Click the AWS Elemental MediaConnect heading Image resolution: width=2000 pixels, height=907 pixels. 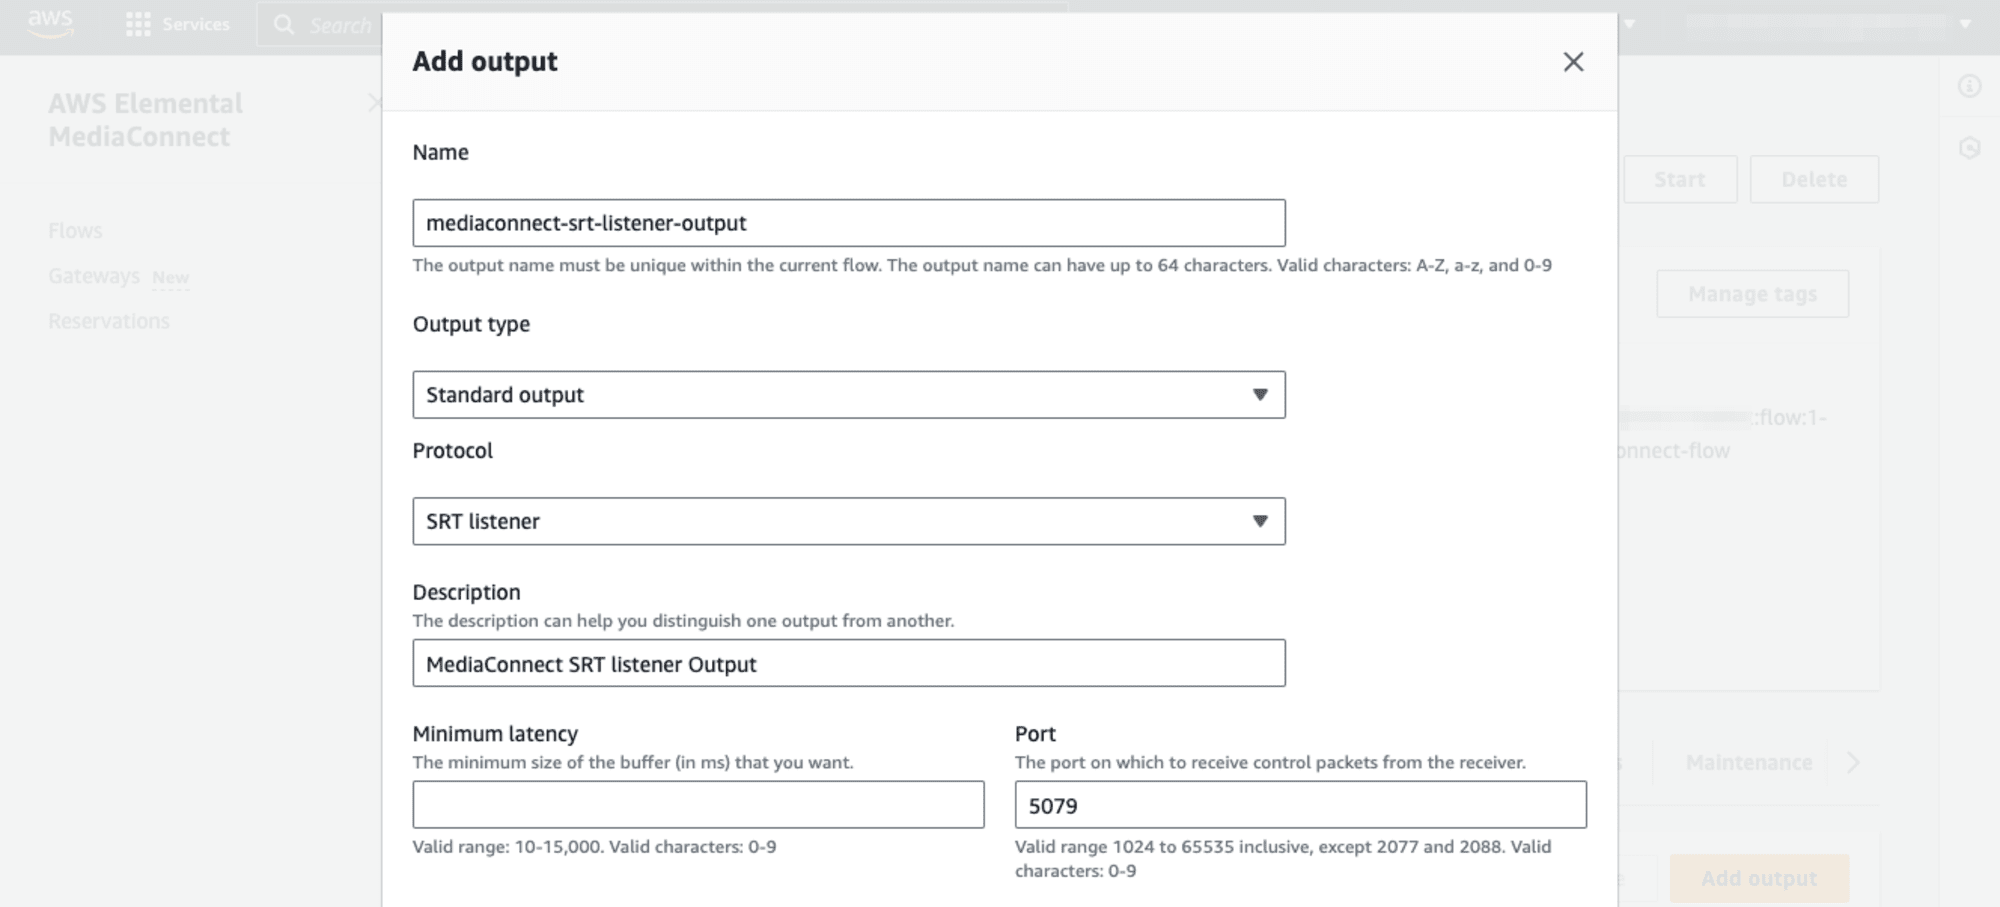pyautogui.click(x=145, y=120)
